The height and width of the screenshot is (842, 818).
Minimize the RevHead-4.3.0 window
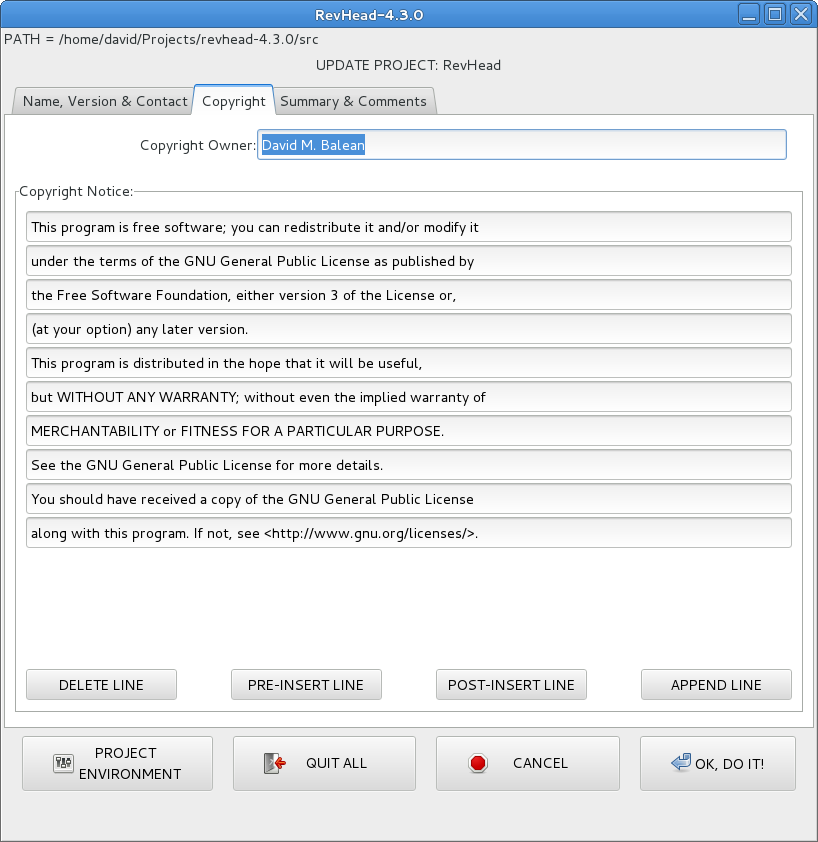tap(749, 14)
